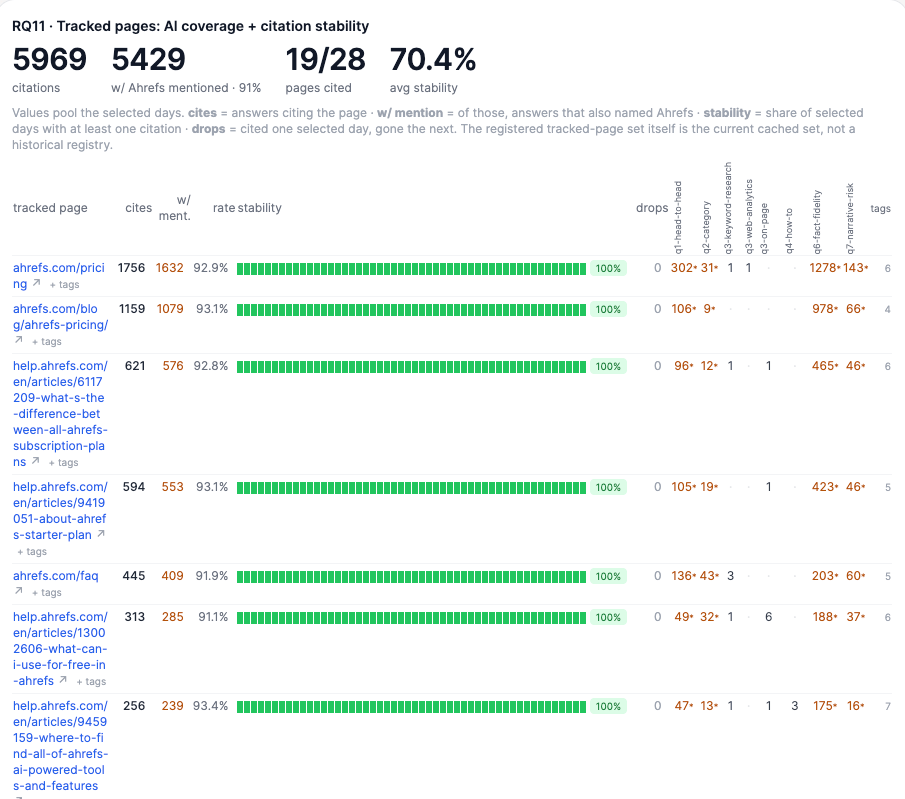Add tags to ahrefs.com/pricing row
The height and width of the screenshot is (799, 905).
click(x=65, y=285)
